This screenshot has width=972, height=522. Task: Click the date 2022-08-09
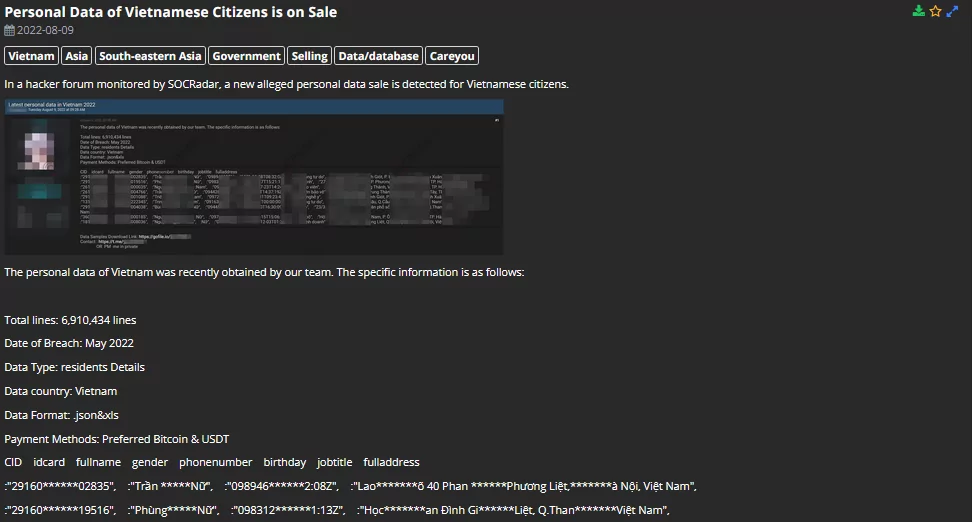(x=45, y=30)
